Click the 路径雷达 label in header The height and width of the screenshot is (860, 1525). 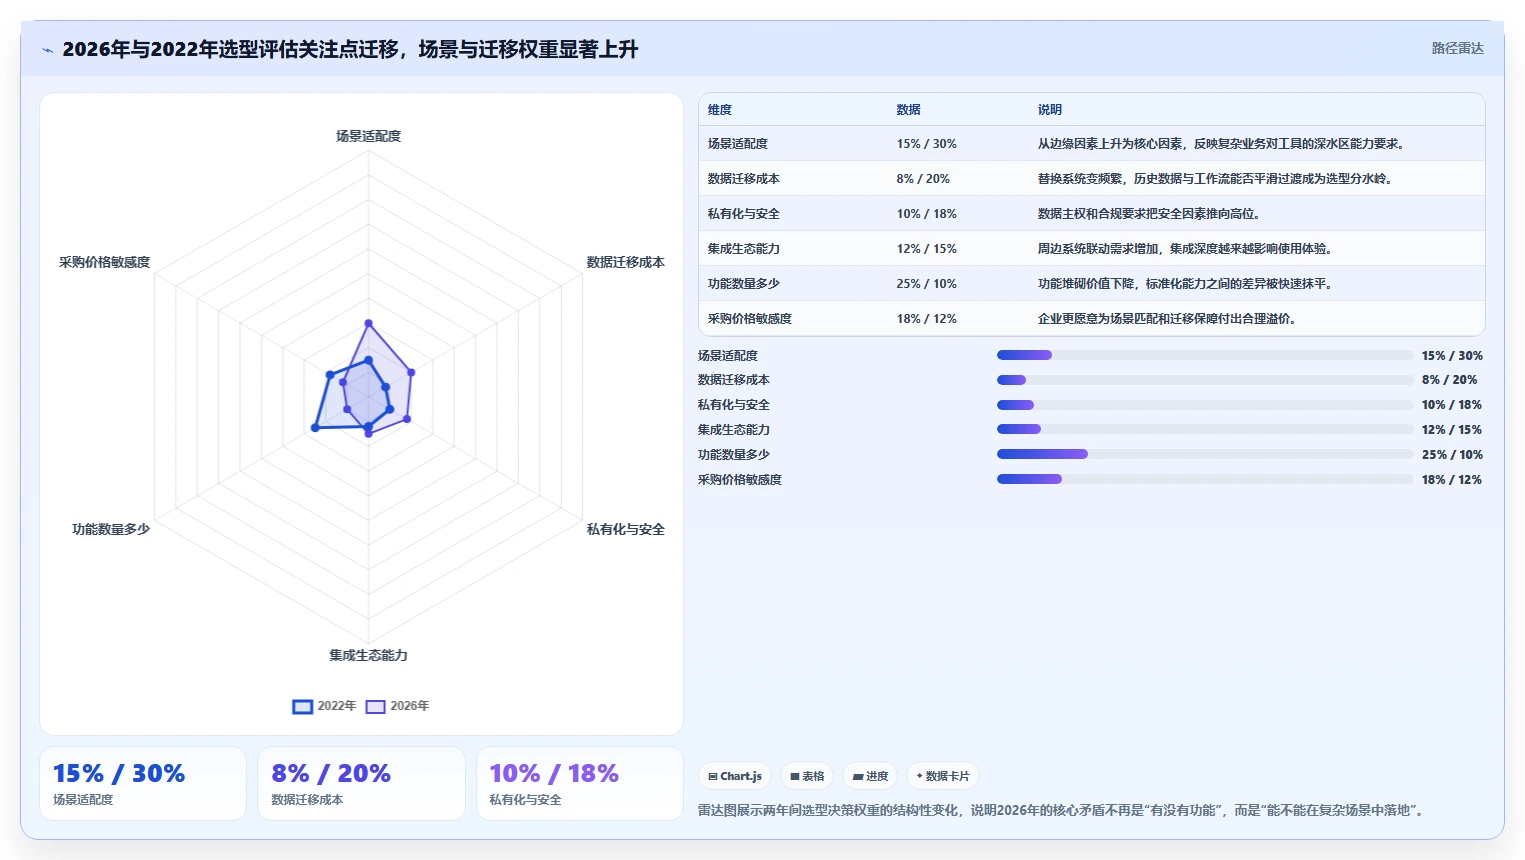tap(1457, 48)
